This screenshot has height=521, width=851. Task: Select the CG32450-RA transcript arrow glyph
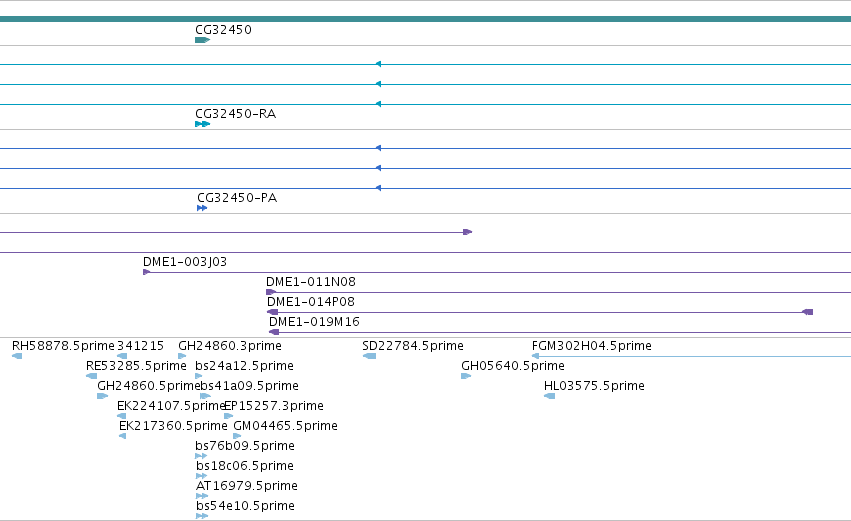tap(202, 124)
